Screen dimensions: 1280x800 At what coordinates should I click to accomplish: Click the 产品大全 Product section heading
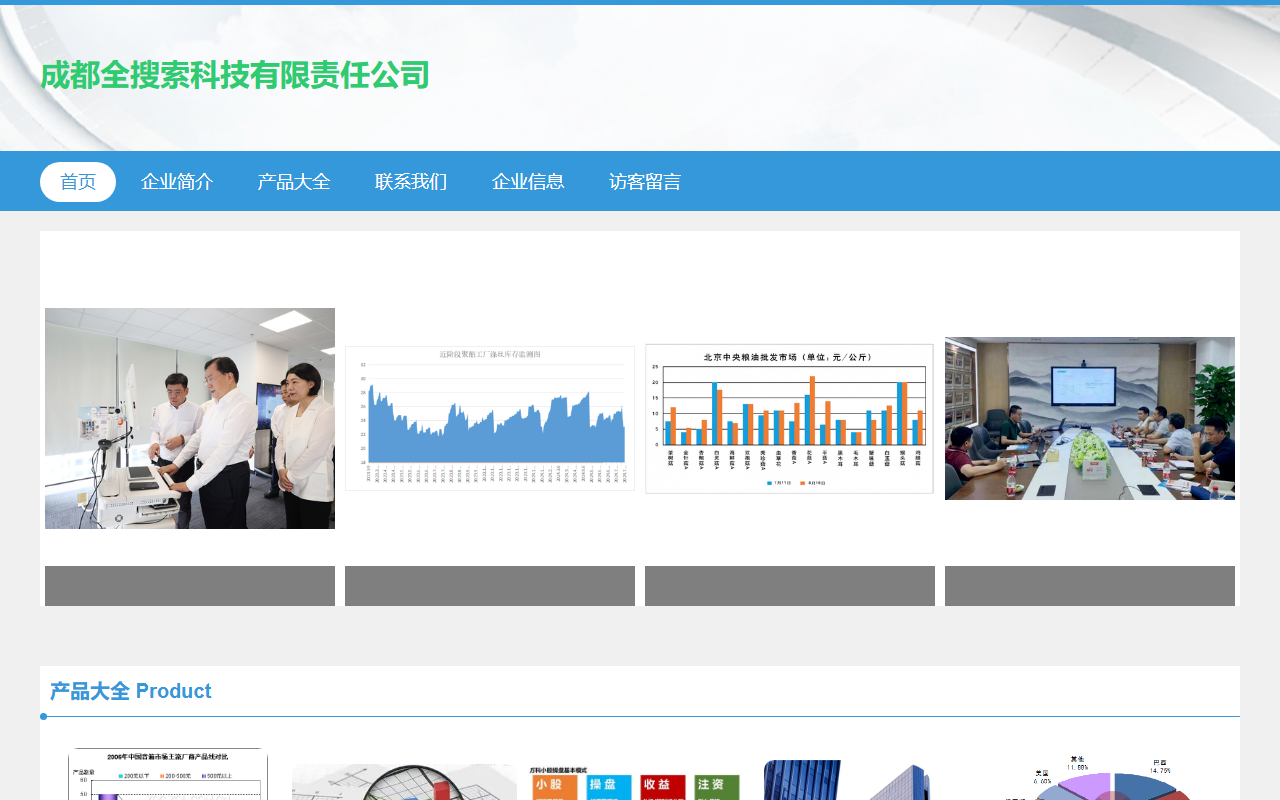tap(131, 691)
